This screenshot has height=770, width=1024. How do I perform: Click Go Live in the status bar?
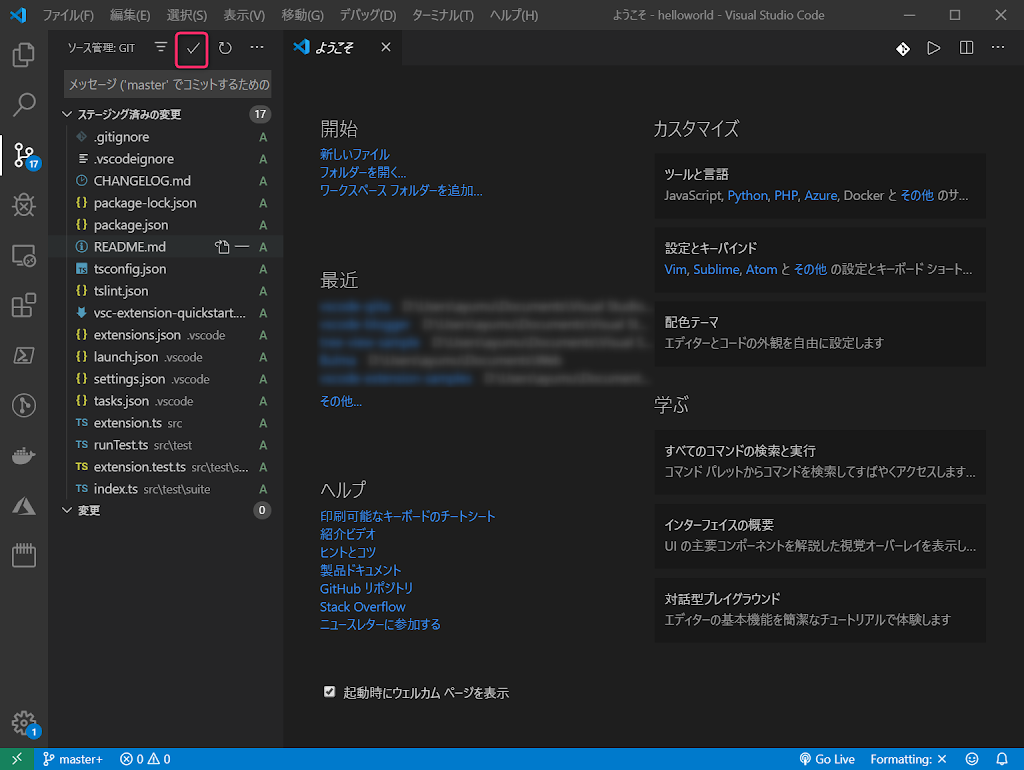pyautogui.click(x=827, y=759)
